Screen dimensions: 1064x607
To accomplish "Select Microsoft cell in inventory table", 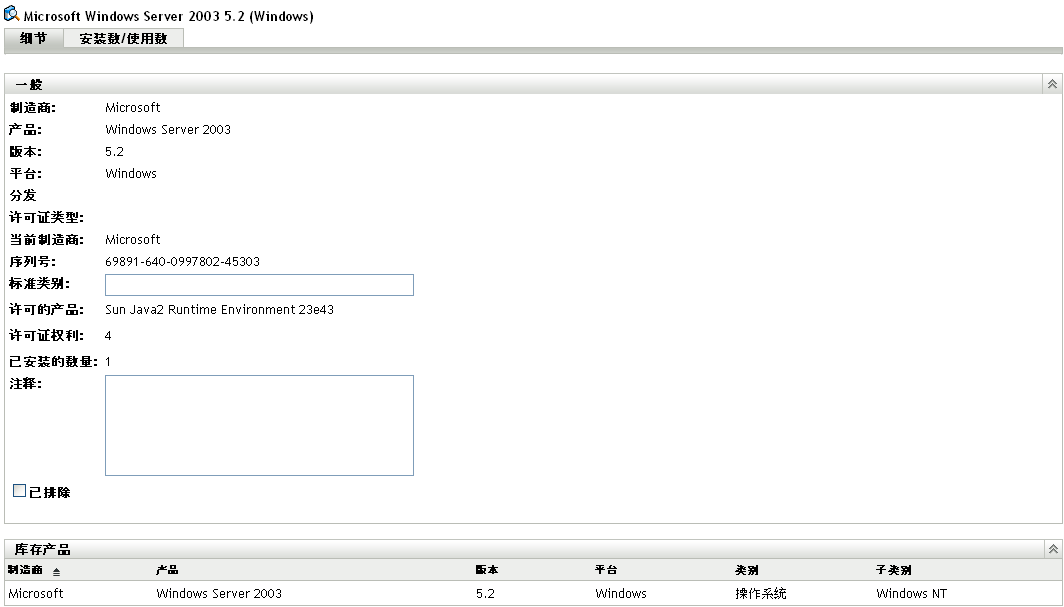I will pyautogui.click(x=36, y=593).
